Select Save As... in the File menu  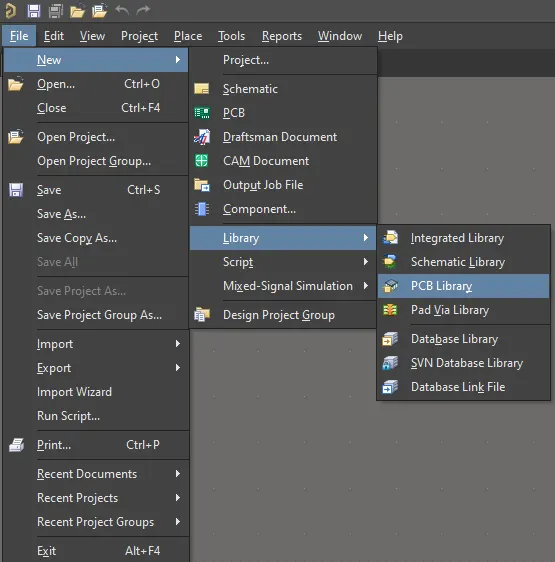96,214
